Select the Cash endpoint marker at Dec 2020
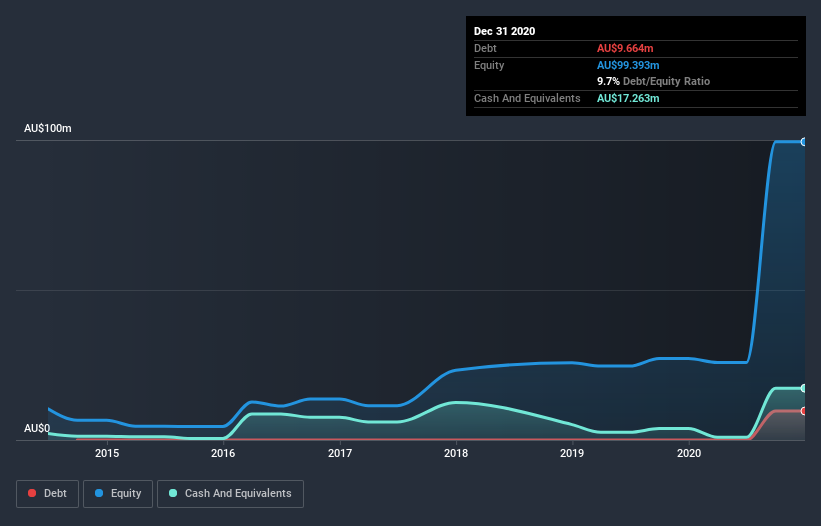This screenshot has height=526, width=821. click(x=803, y=388)
